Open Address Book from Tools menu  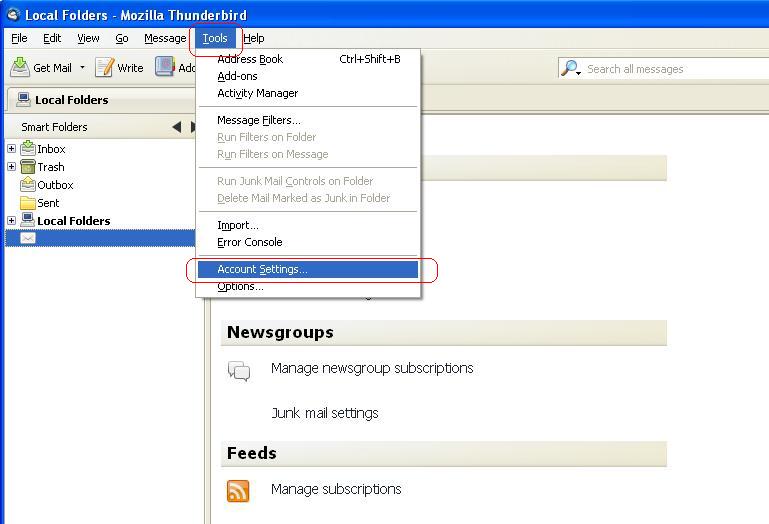click(250, 59)
